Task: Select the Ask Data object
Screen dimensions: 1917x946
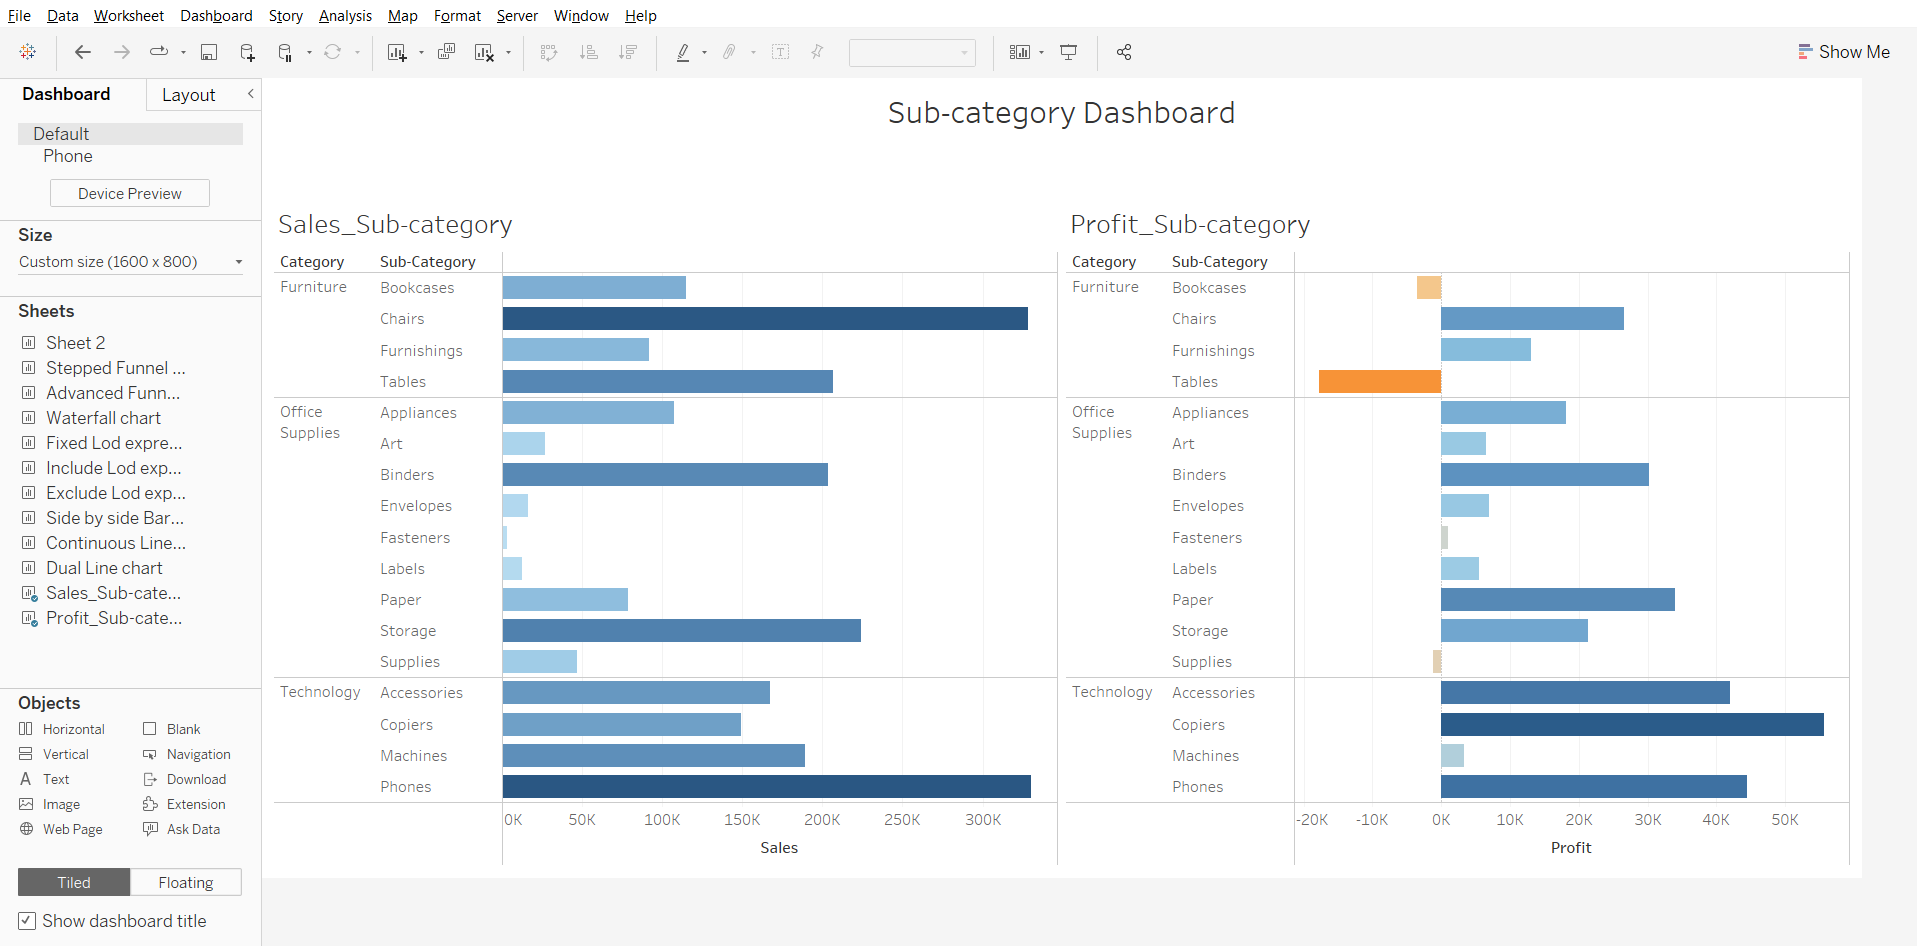Action: coord(181,829)
